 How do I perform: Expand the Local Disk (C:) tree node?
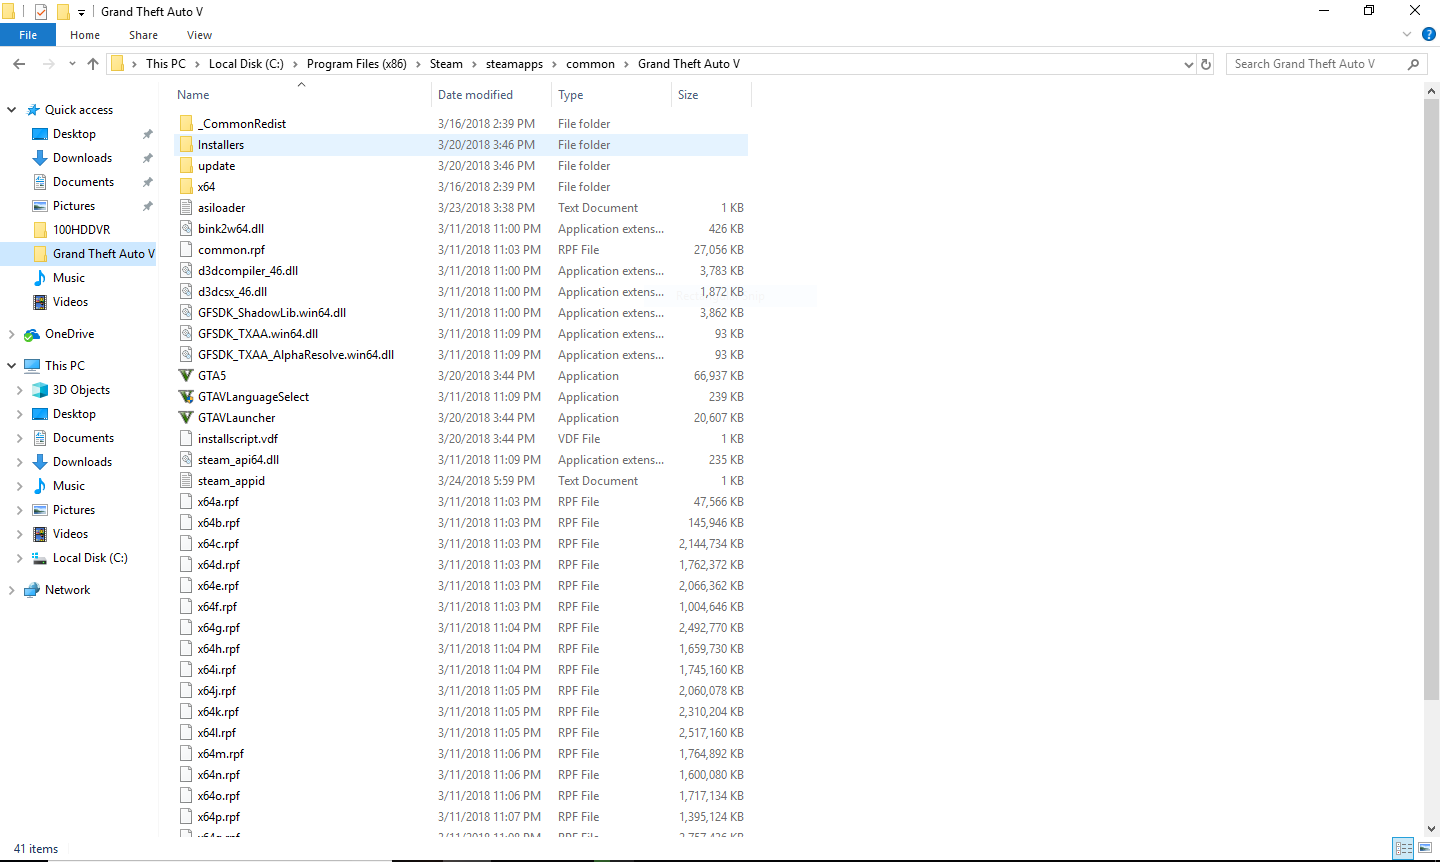[x=20, y=558]
